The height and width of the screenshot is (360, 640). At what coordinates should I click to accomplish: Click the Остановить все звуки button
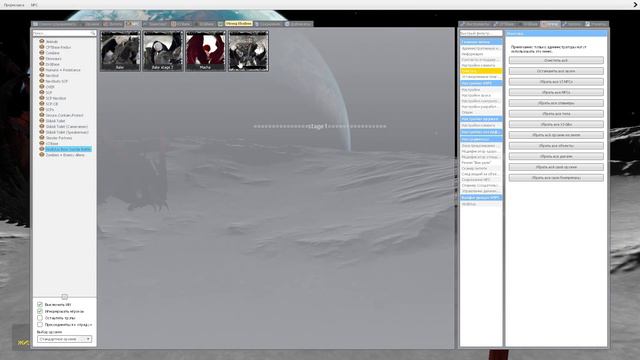[556, 71]
